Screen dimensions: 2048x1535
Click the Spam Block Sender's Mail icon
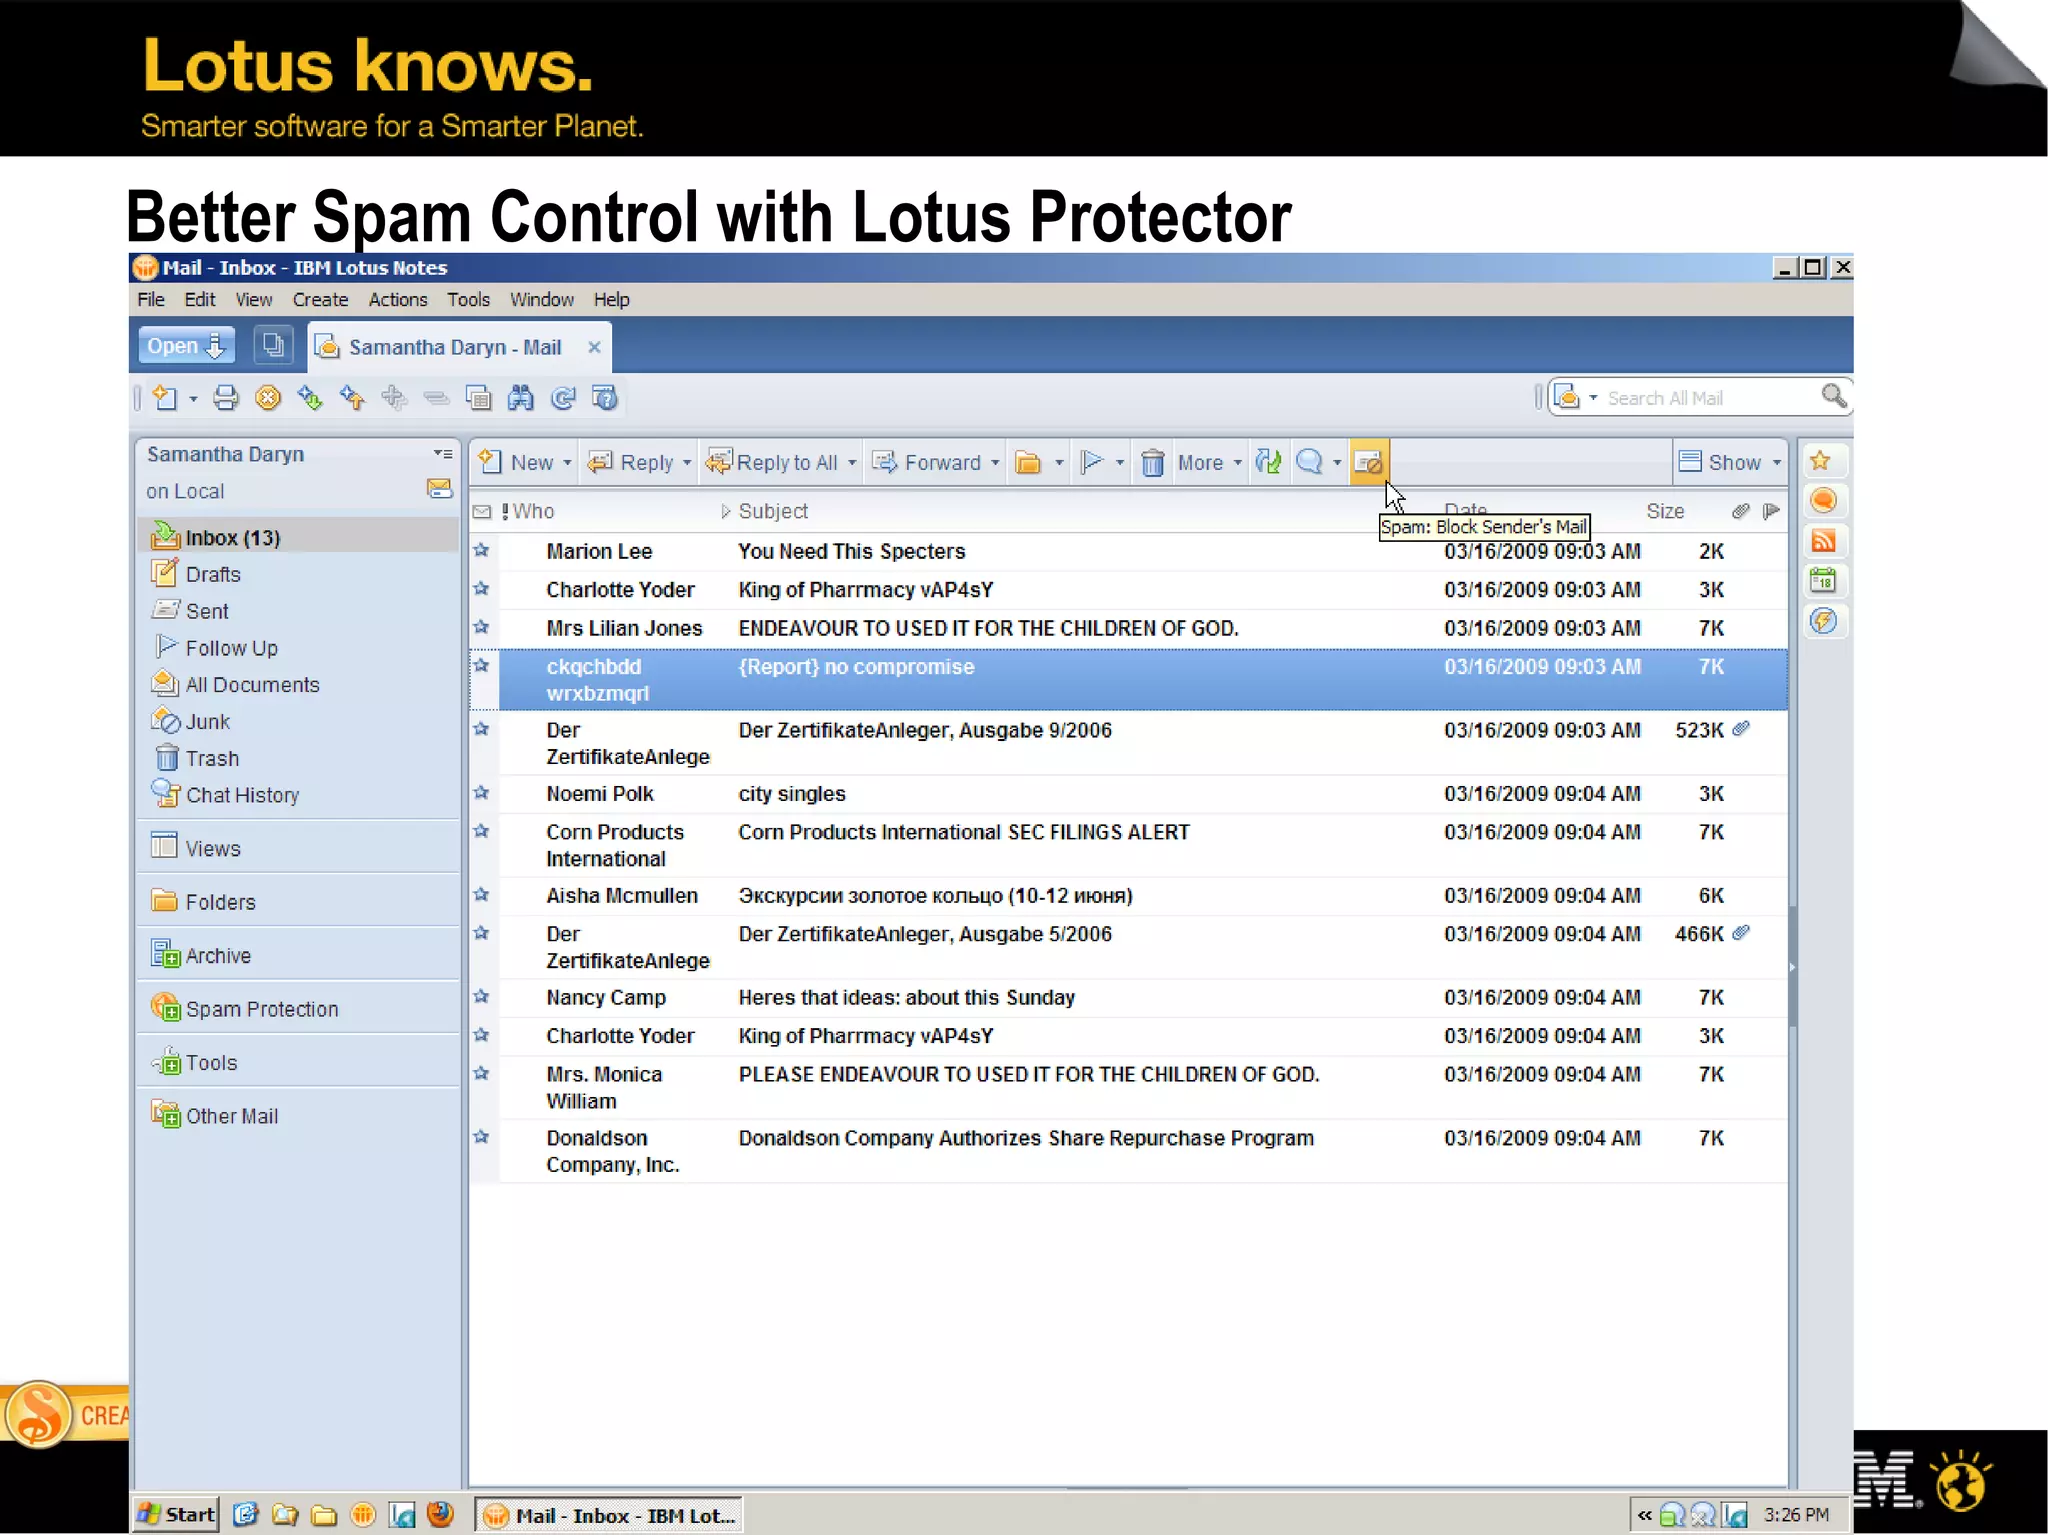pos(1367,462)
